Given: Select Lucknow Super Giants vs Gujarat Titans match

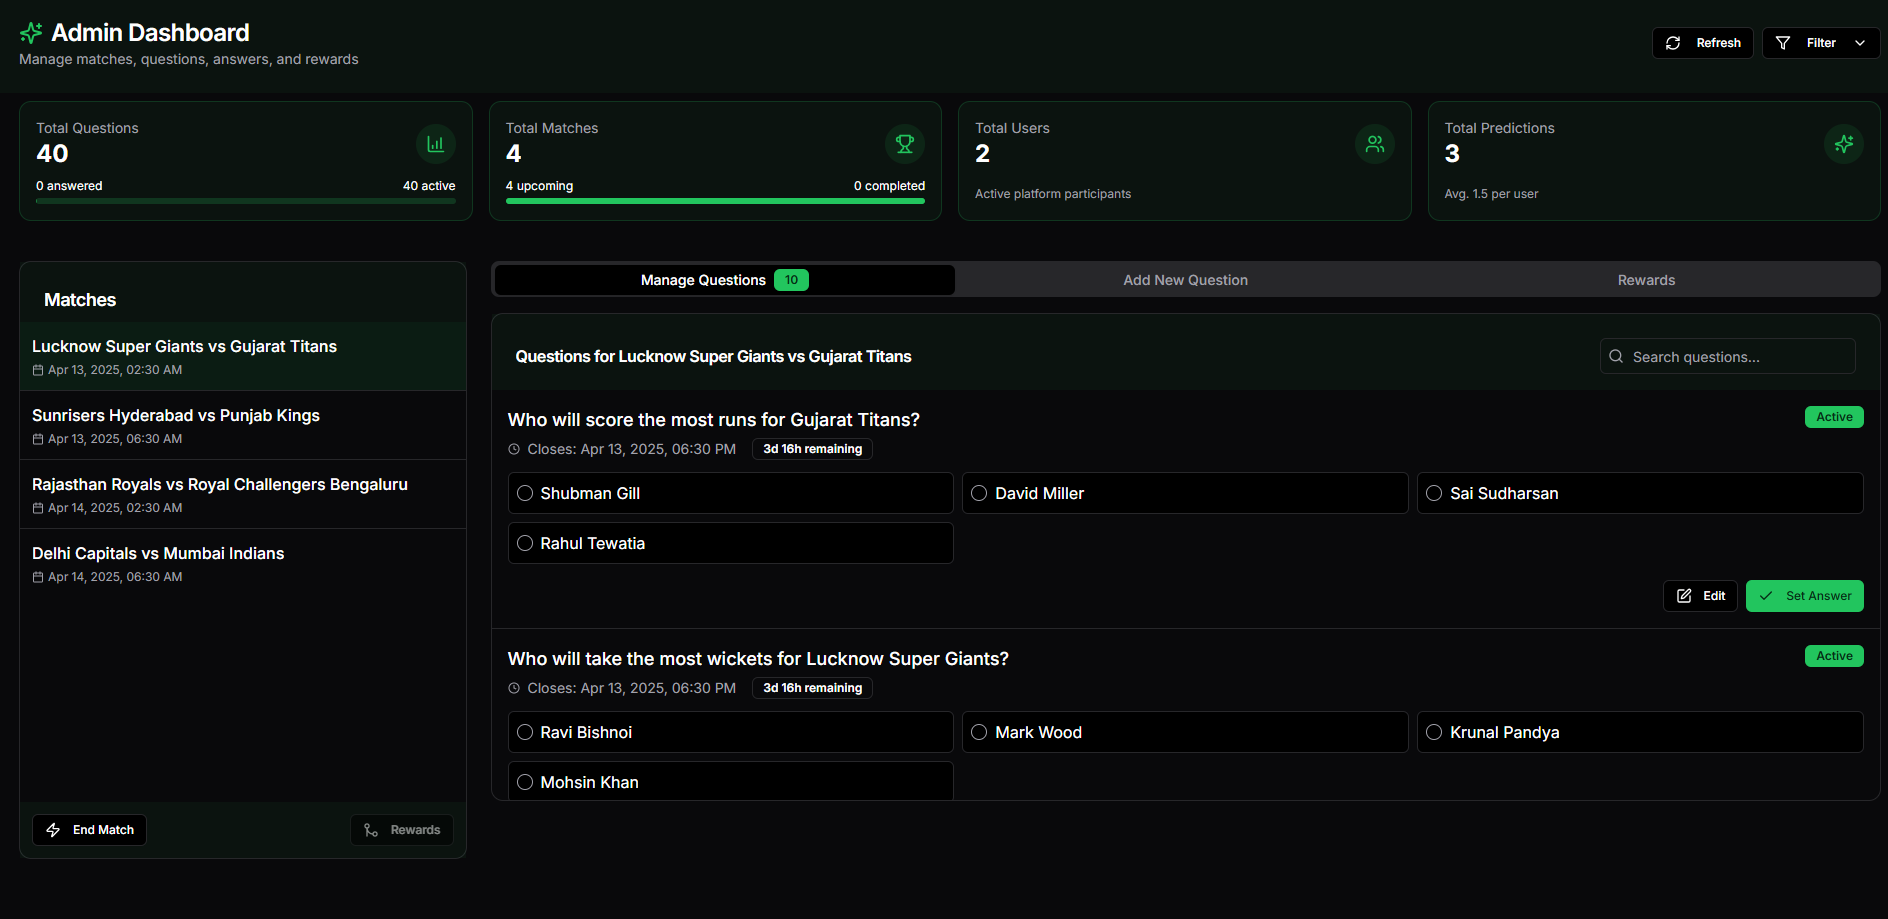Looking at the screenshot, I should tap(243, 356).
